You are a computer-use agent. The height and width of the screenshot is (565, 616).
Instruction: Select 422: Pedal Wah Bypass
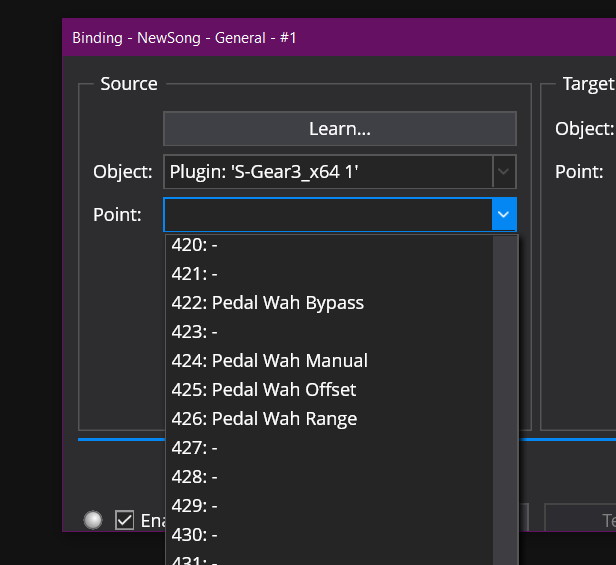tap(329, 303)
